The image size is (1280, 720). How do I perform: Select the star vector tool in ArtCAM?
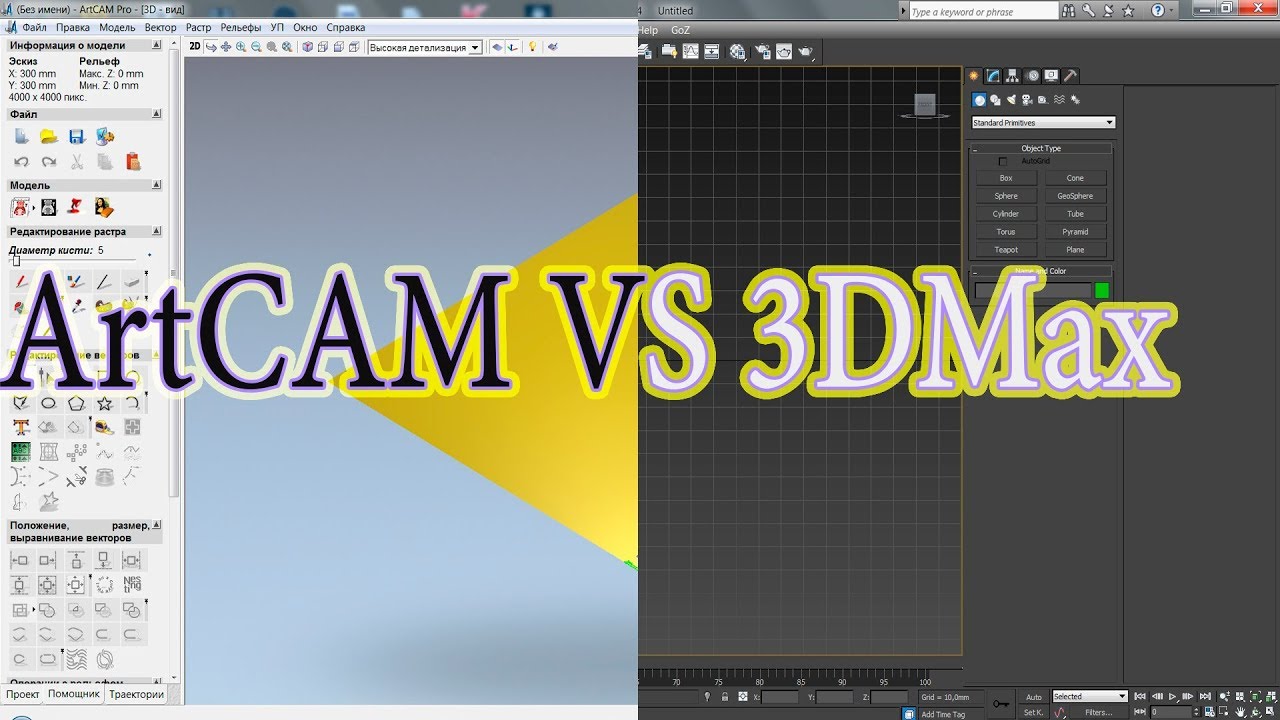click(x=104, y=403)
